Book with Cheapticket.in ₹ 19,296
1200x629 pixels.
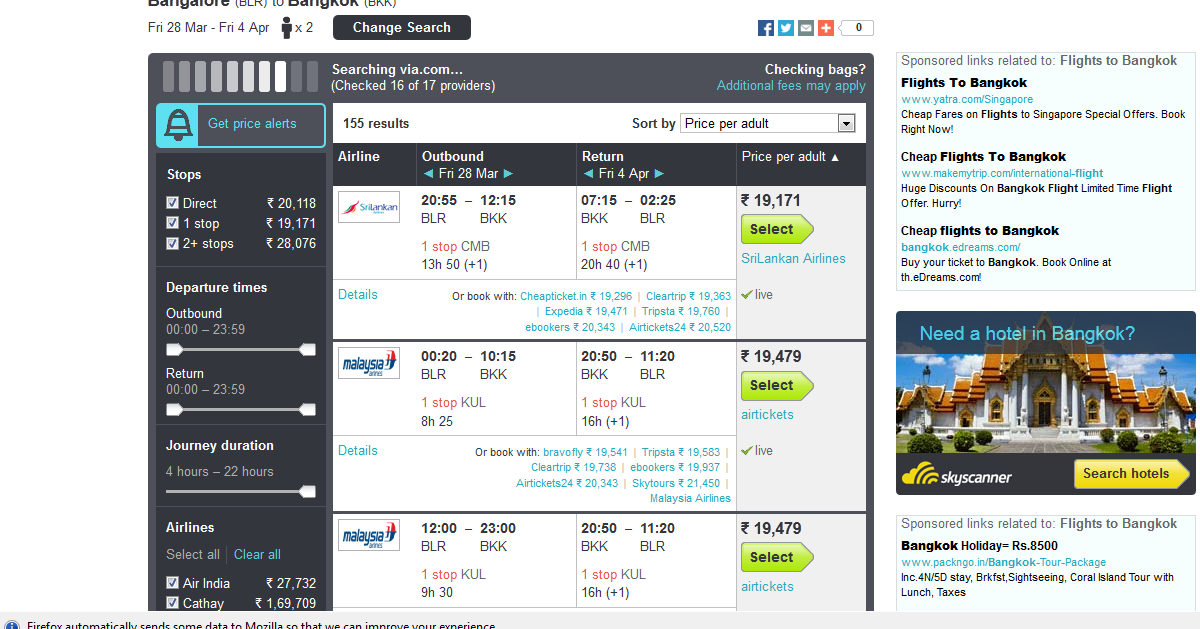tap(576, 297)
